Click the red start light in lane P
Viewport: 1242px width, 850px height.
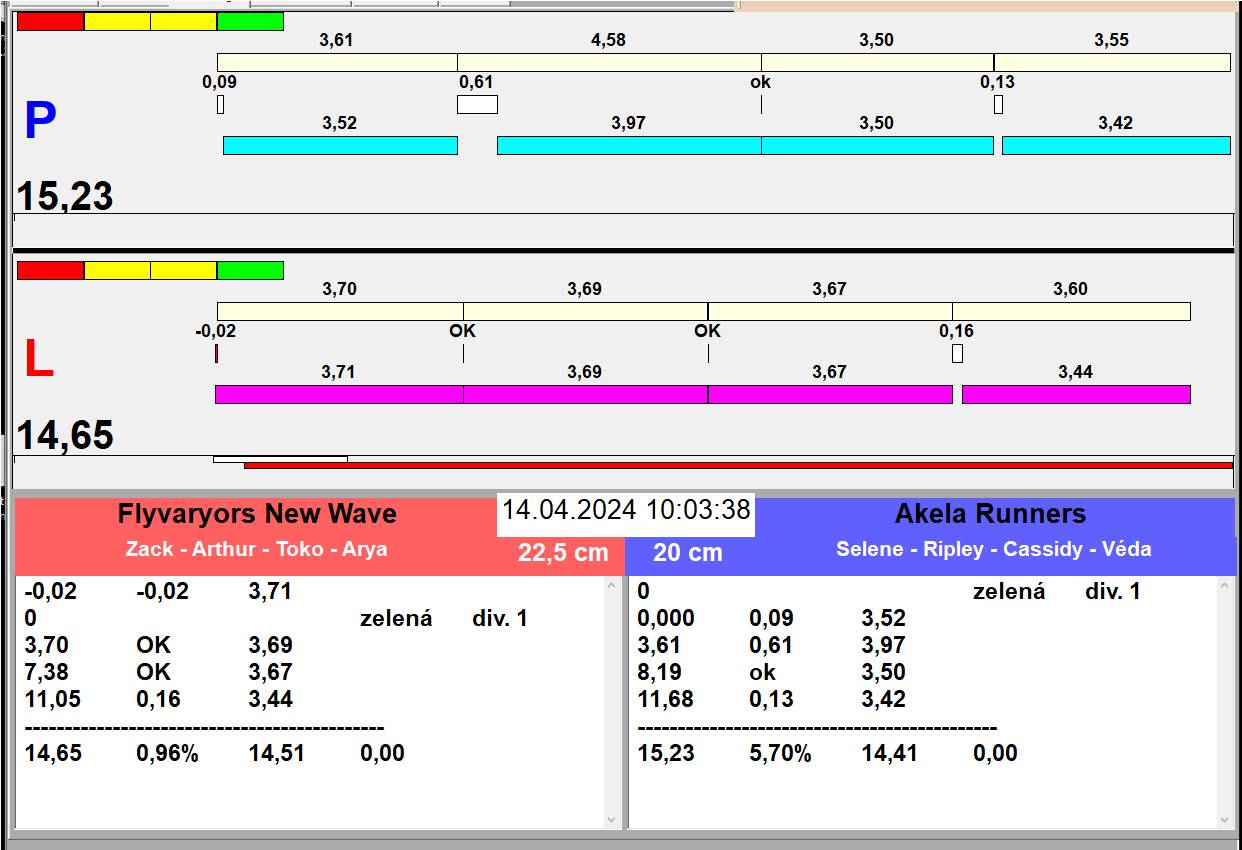click(x=50, y=21)
